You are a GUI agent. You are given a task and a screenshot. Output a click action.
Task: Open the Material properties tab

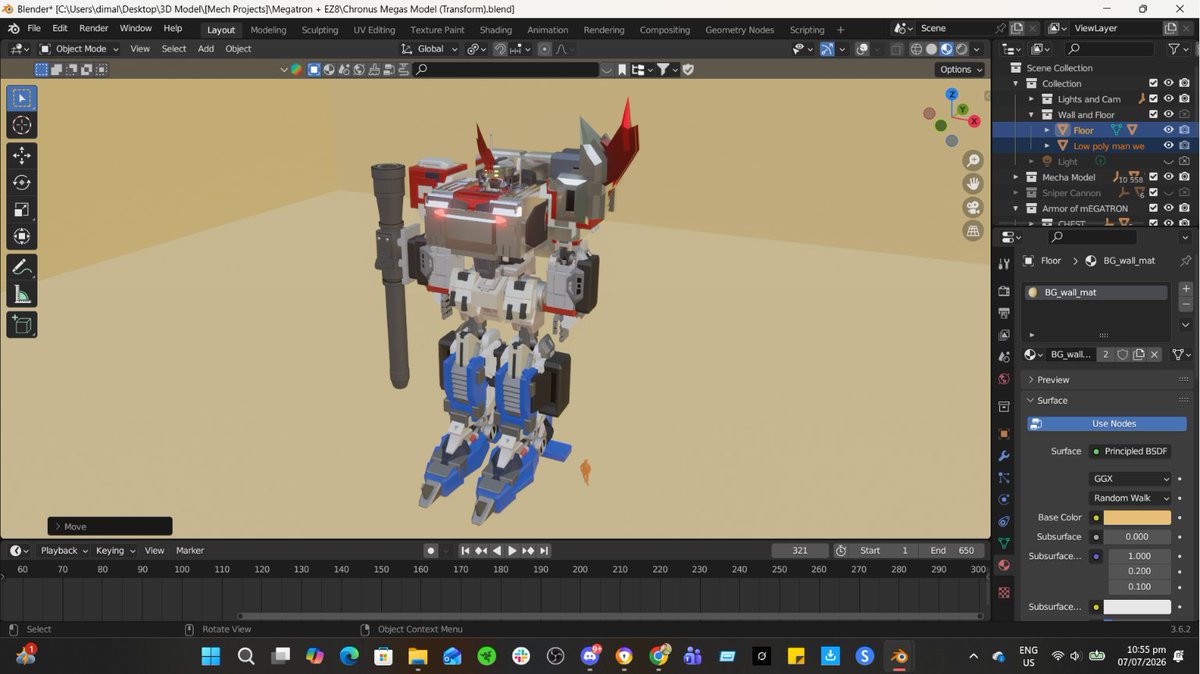[x=1004, y=565]
